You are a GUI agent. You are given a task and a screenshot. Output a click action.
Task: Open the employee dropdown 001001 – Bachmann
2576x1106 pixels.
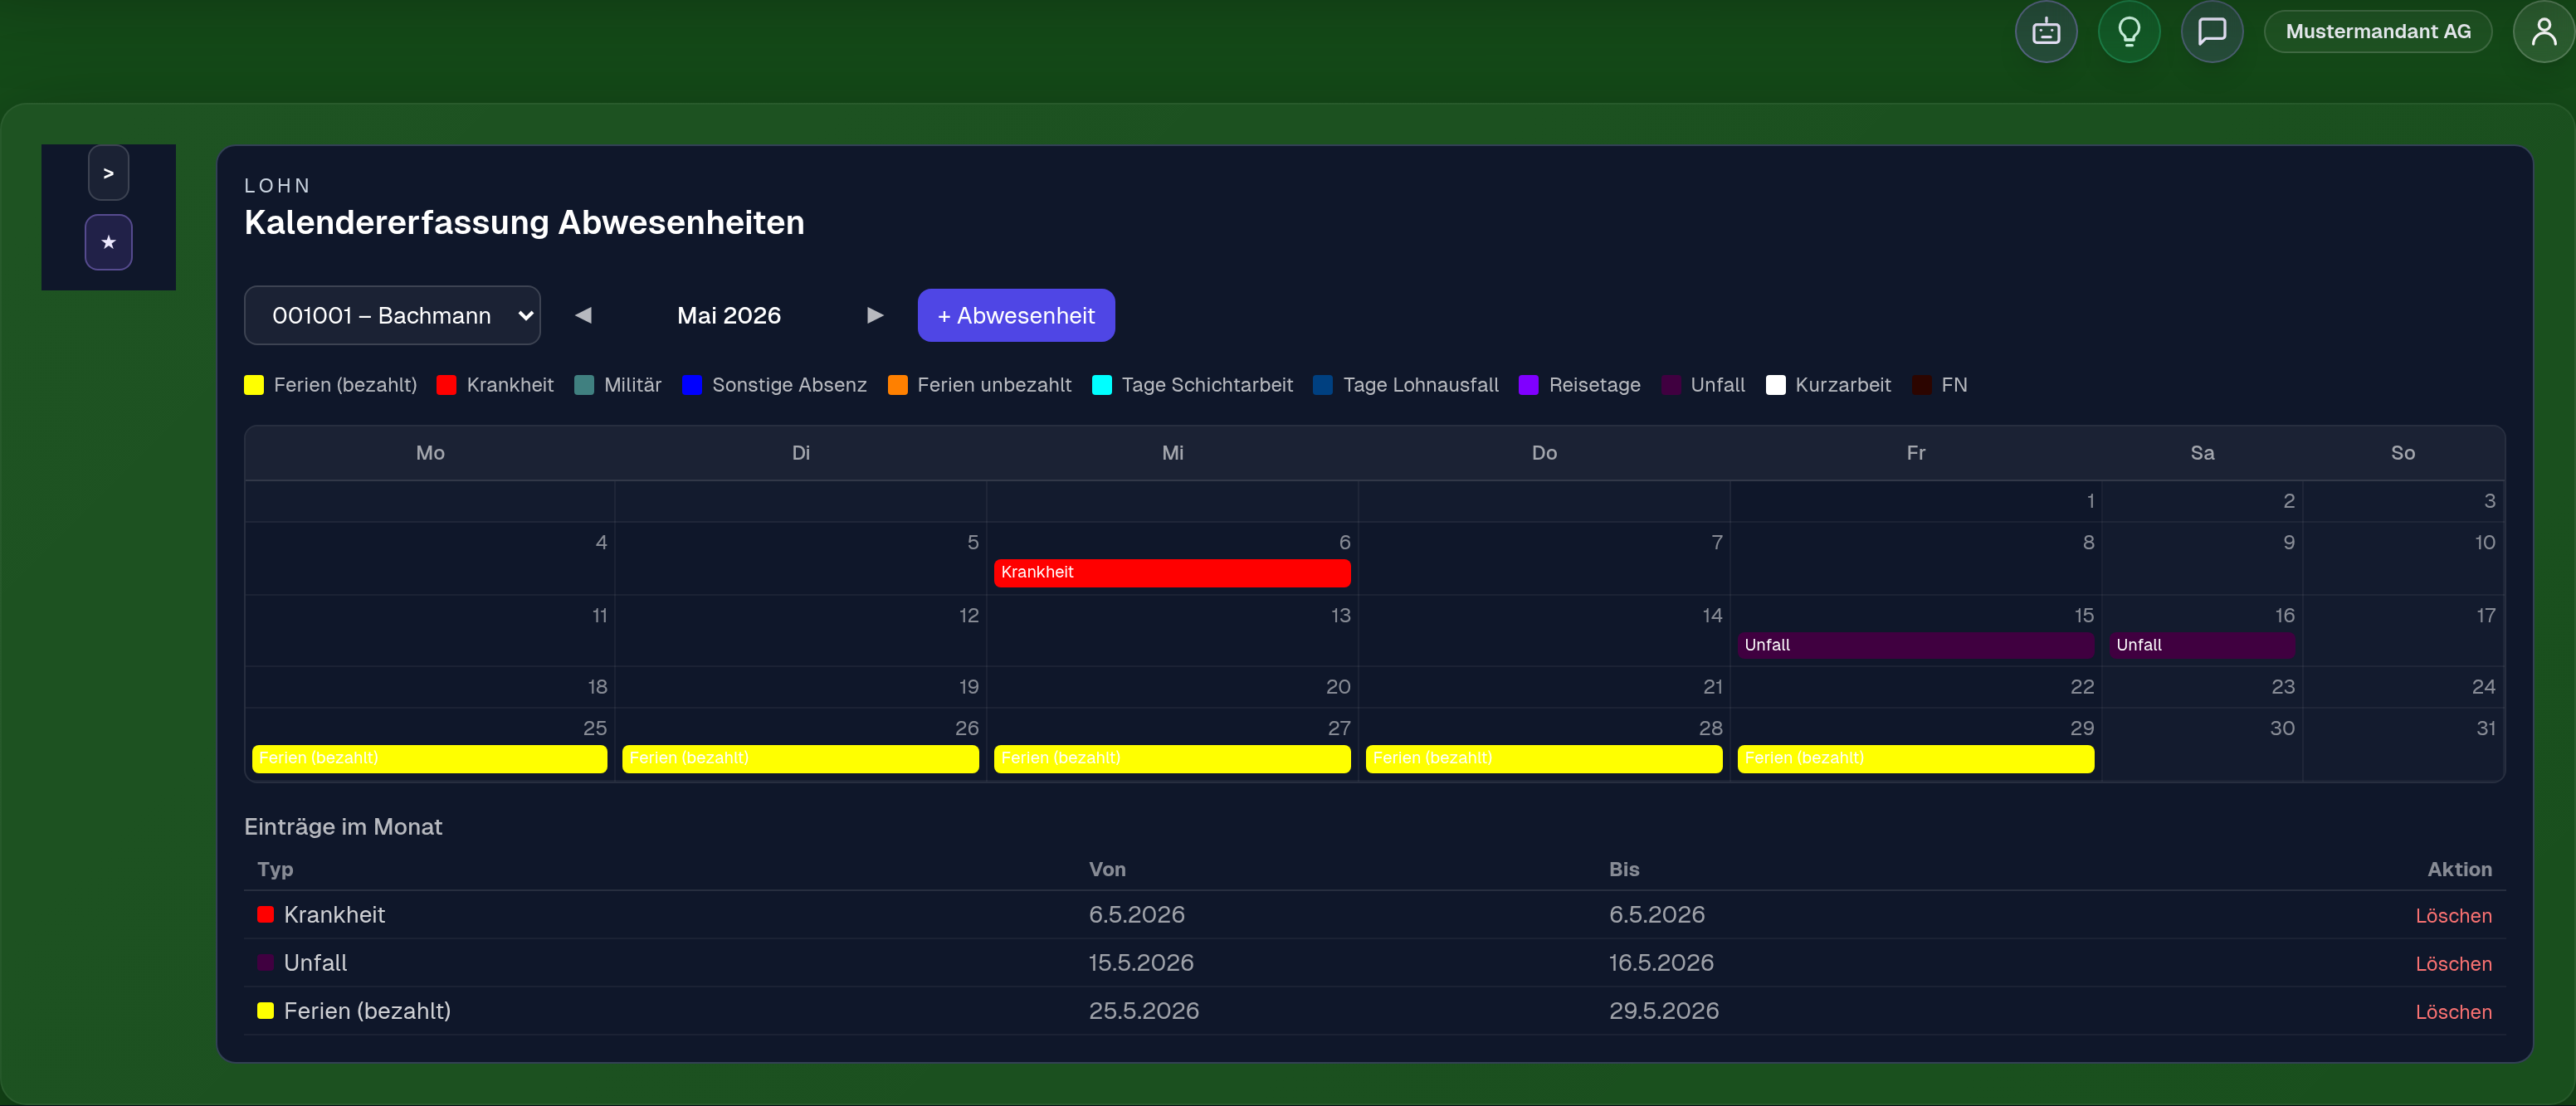click(392, 315)
